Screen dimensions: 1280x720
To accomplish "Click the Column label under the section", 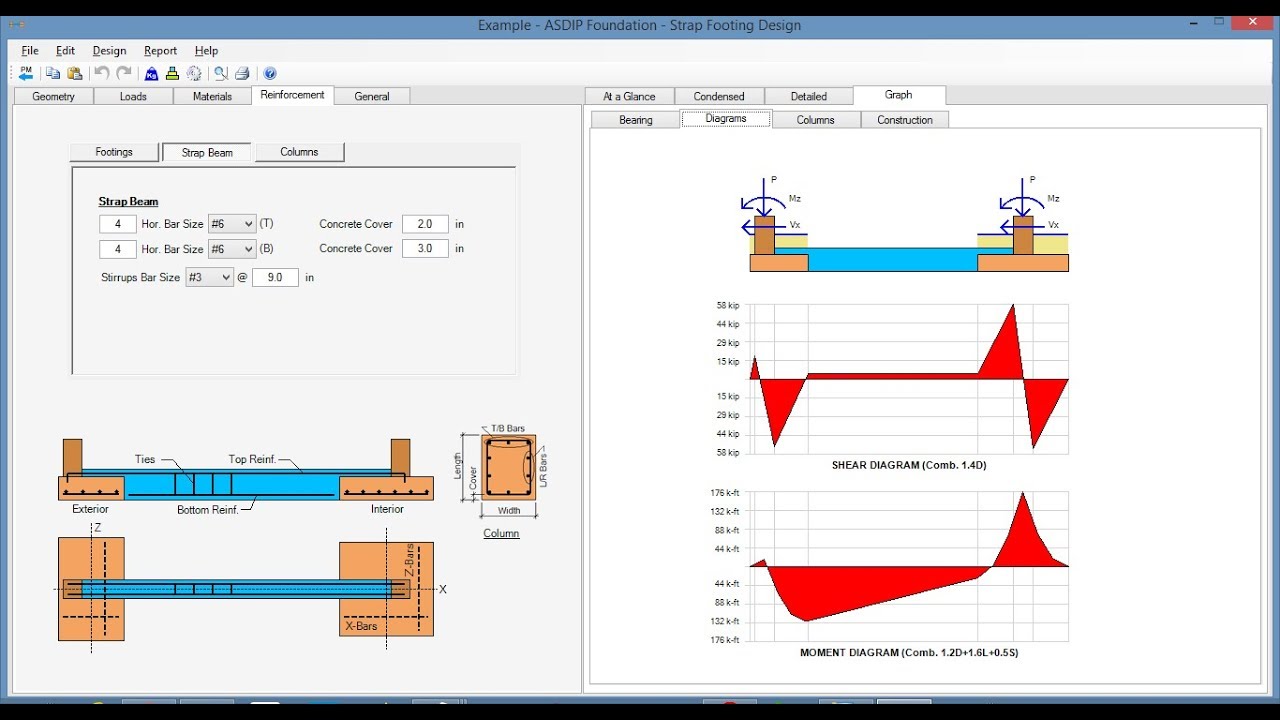I will (x=501, y=533).
